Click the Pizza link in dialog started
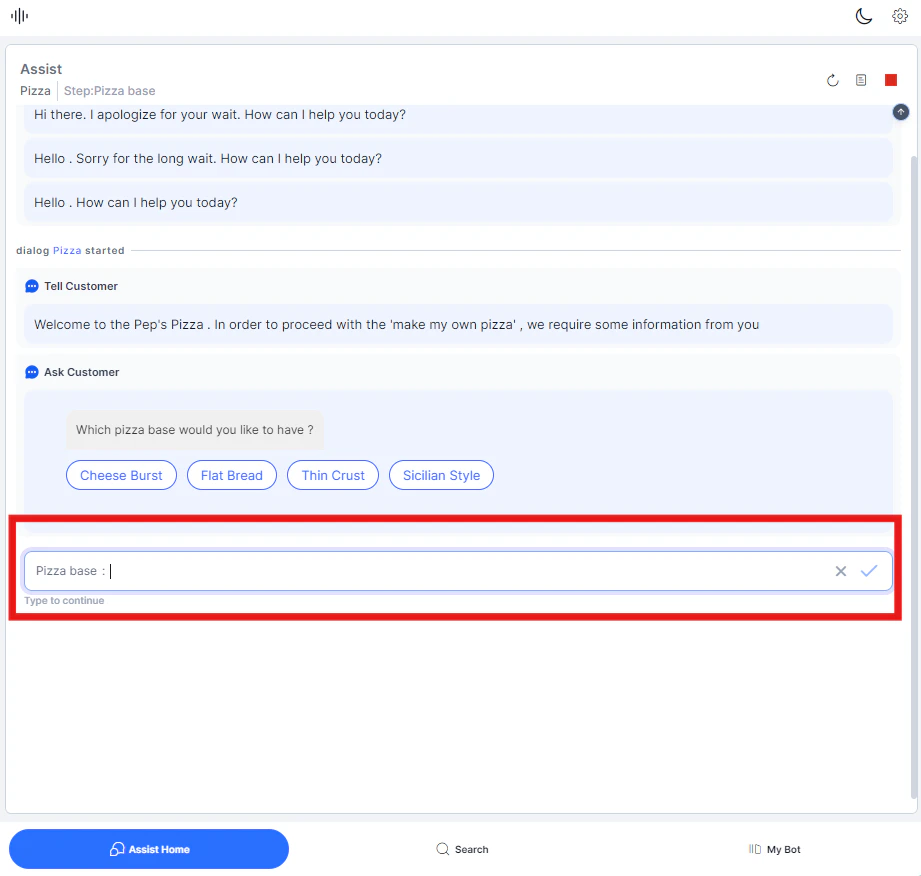921x876 pixels. pyautogui.click(x=67, y=250)
